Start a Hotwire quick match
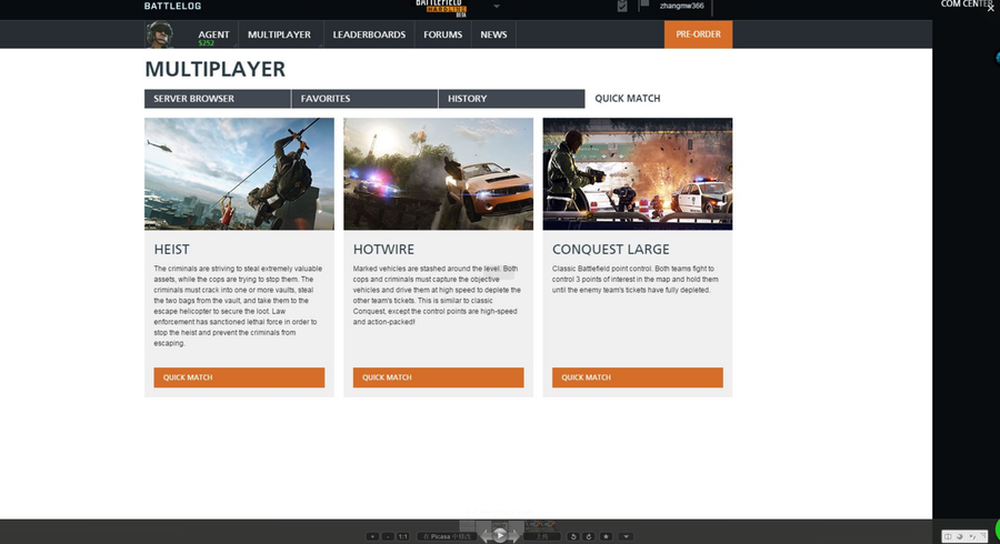This screenshot has height=544, width=1000. click(x=438, y=378)
